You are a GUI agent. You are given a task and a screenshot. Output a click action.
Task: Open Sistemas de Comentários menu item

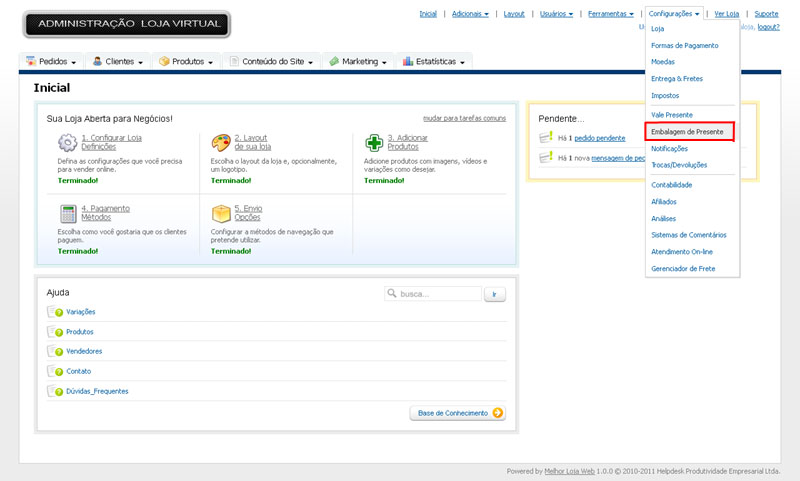pyautogui.click(x=688, y=235)
